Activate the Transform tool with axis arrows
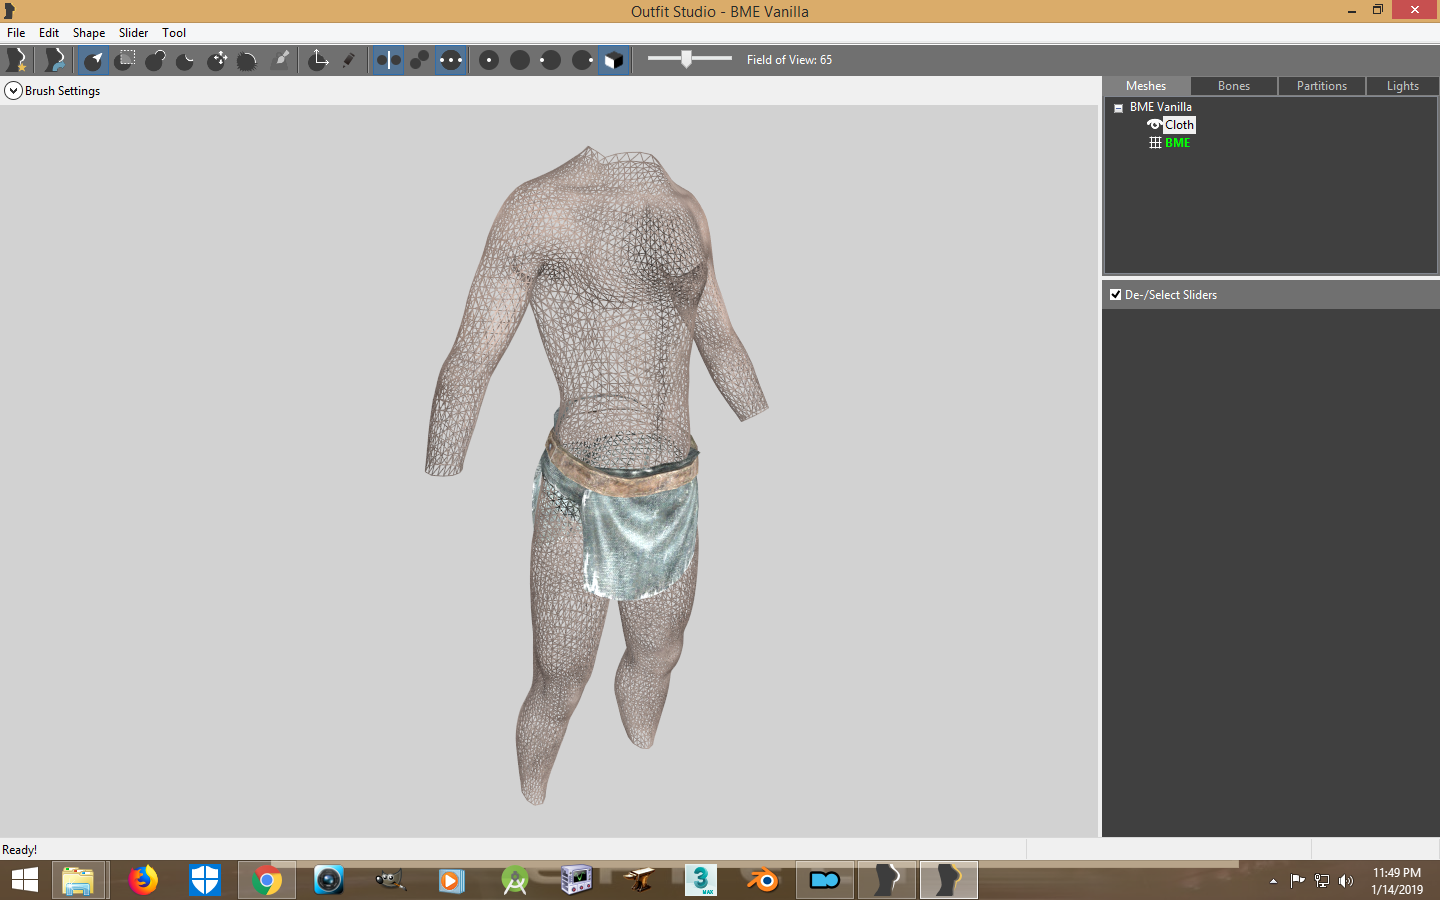Image resolution: width=1440 pixels, height=900 pixels. tap(318, 60)
